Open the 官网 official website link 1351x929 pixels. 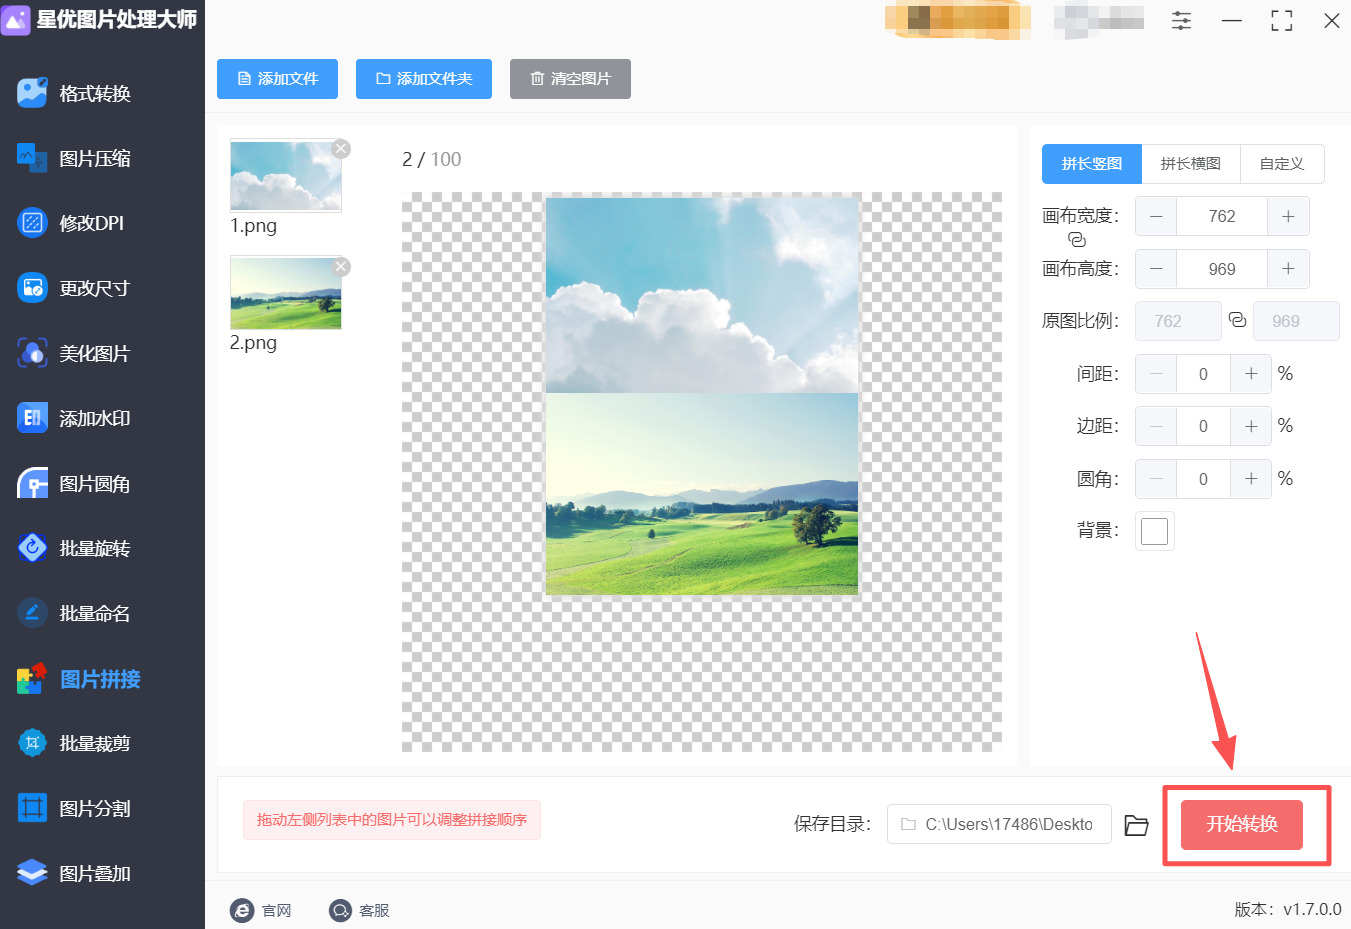click(x=261, y=910)
